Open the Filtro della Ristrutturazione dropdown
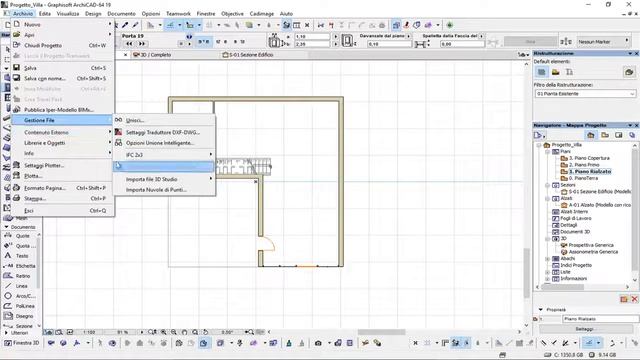Viewport: 640px width, 360px height. click(585, 94)
